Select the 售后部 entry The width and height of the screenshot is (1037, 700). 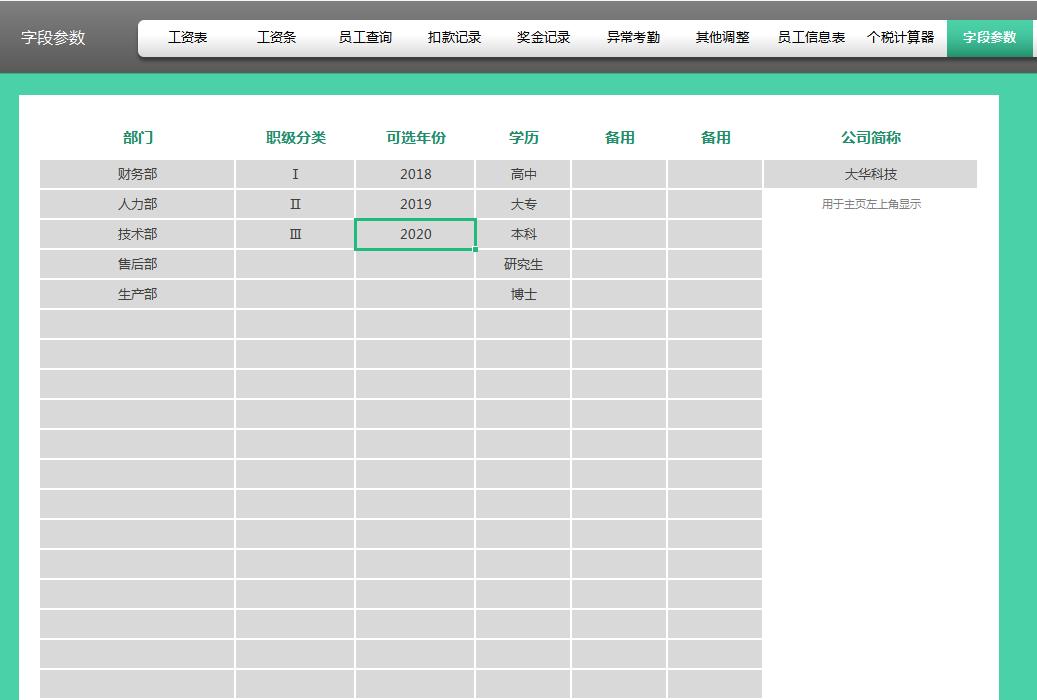(x=136, y=264)
